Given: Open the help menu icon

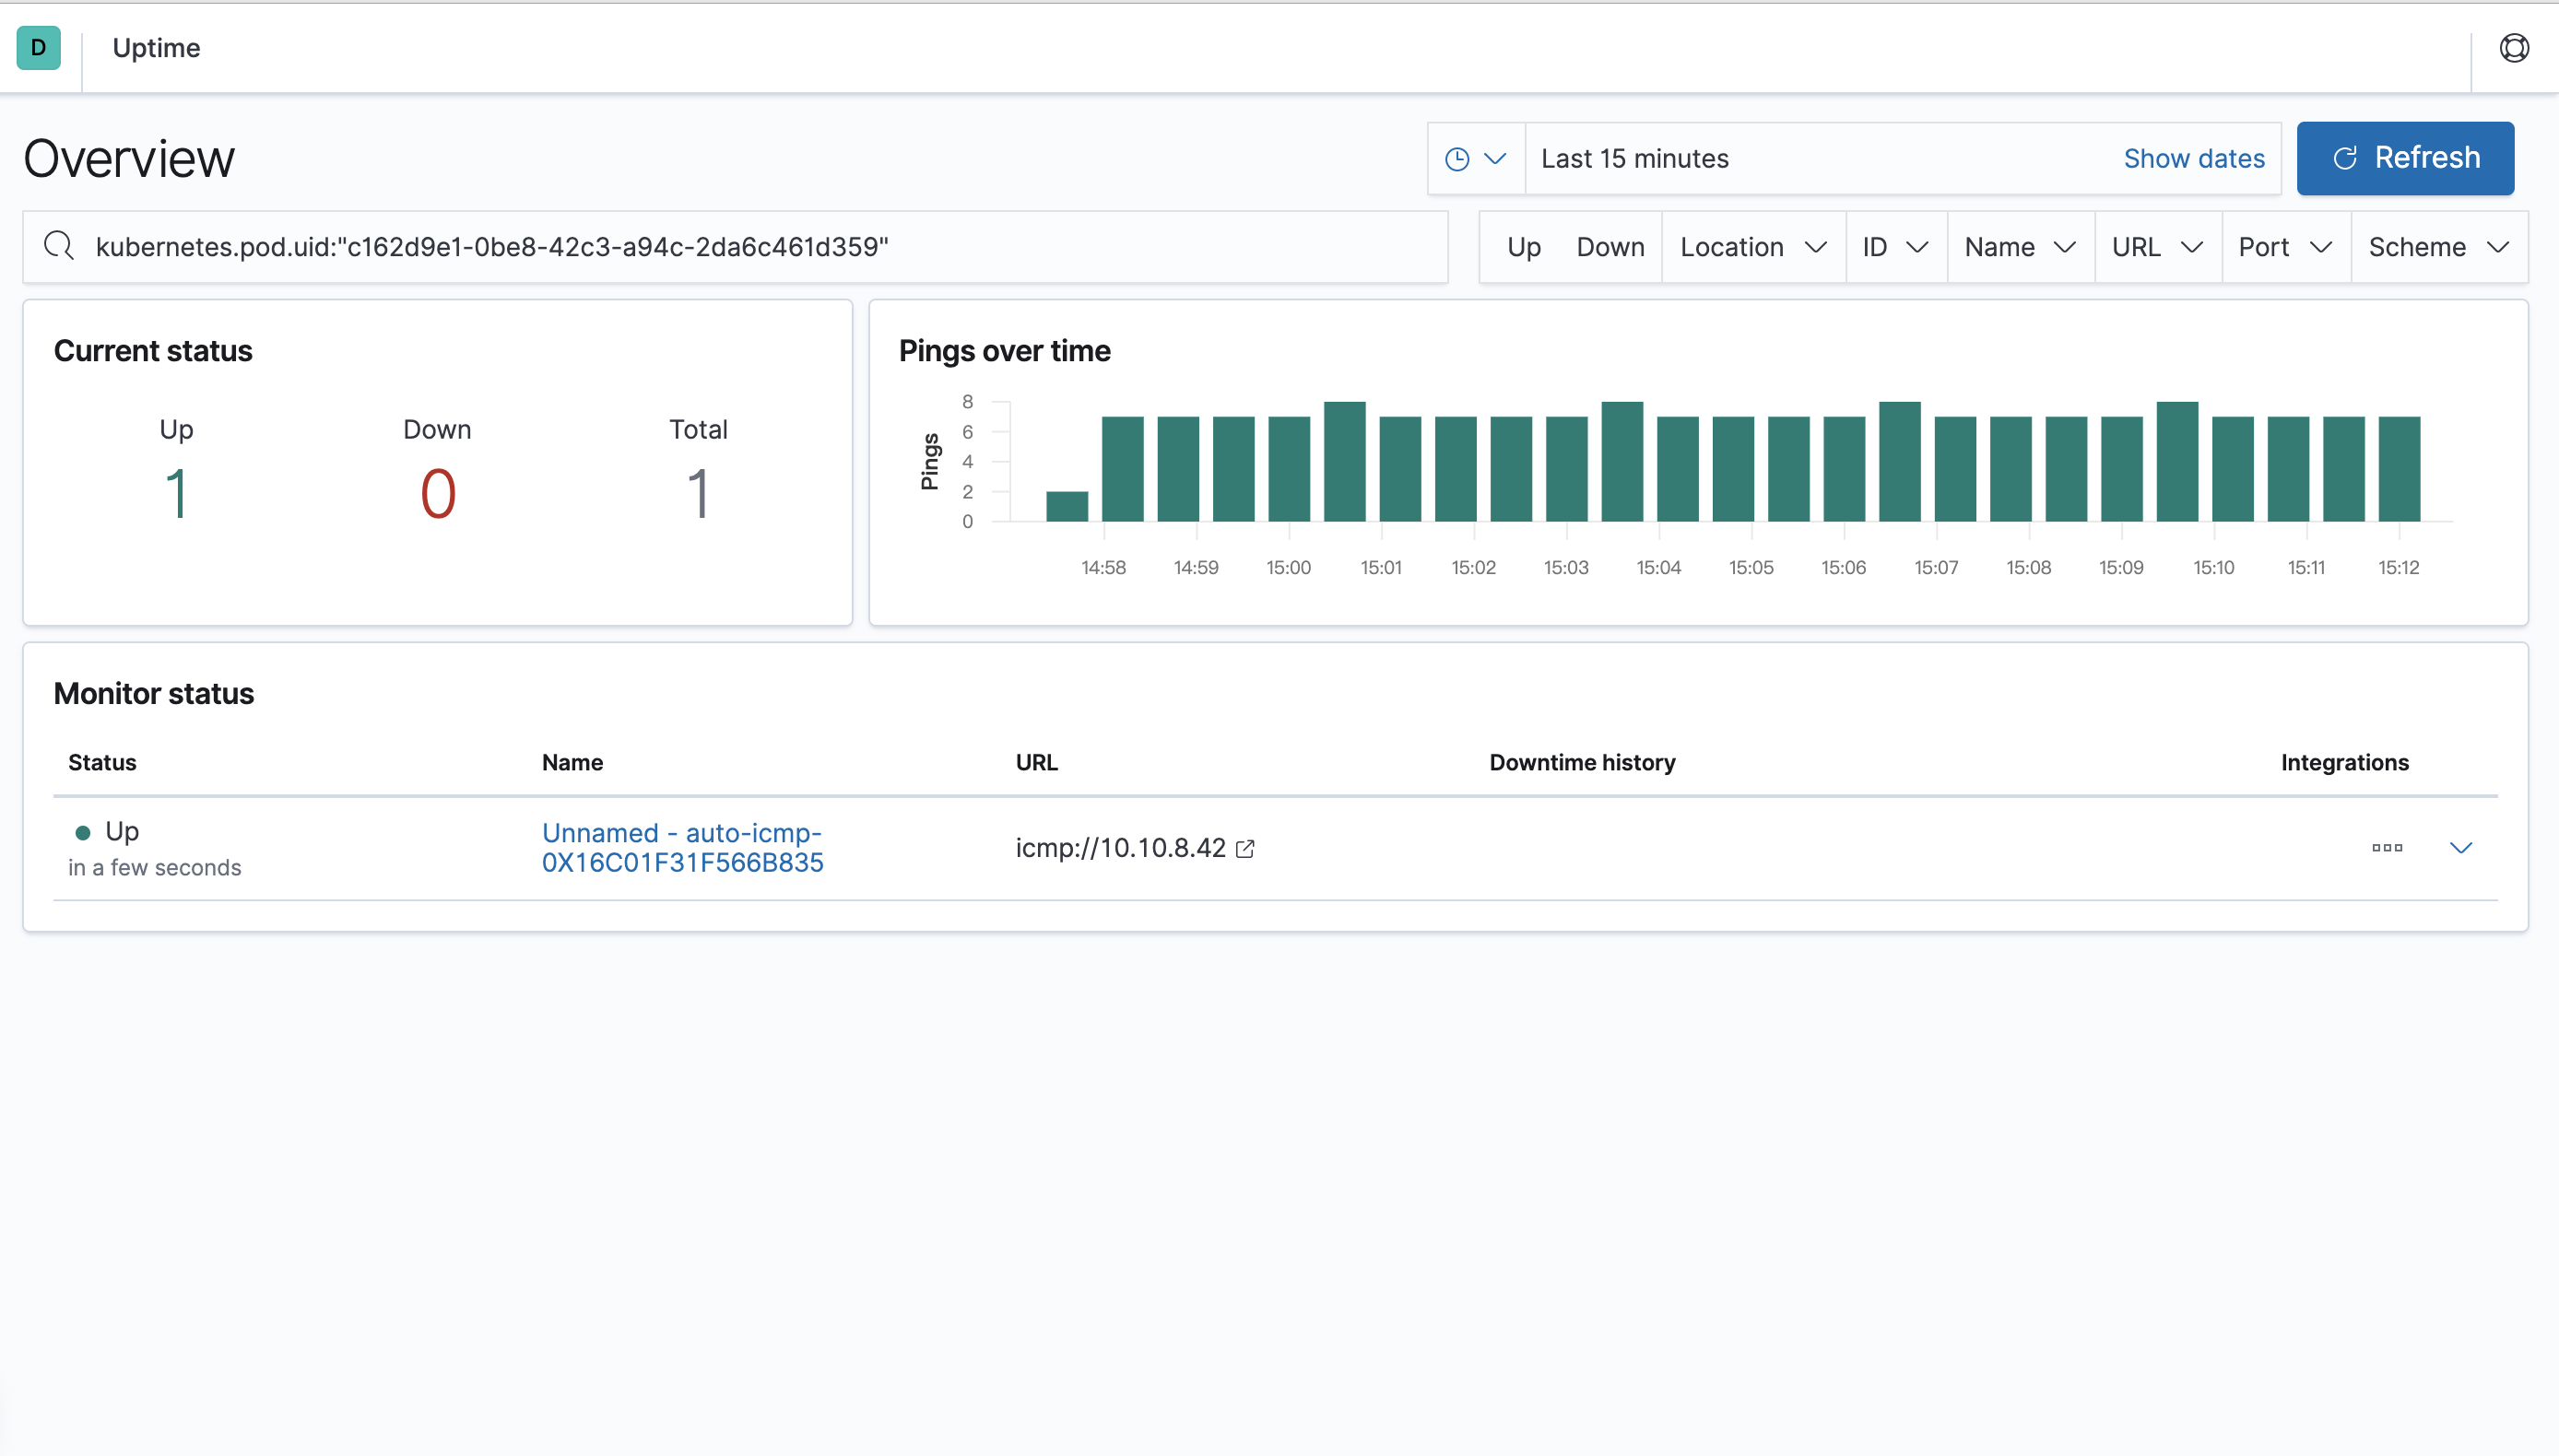Looking at the screenshot, I should (x=2513, y=48).
